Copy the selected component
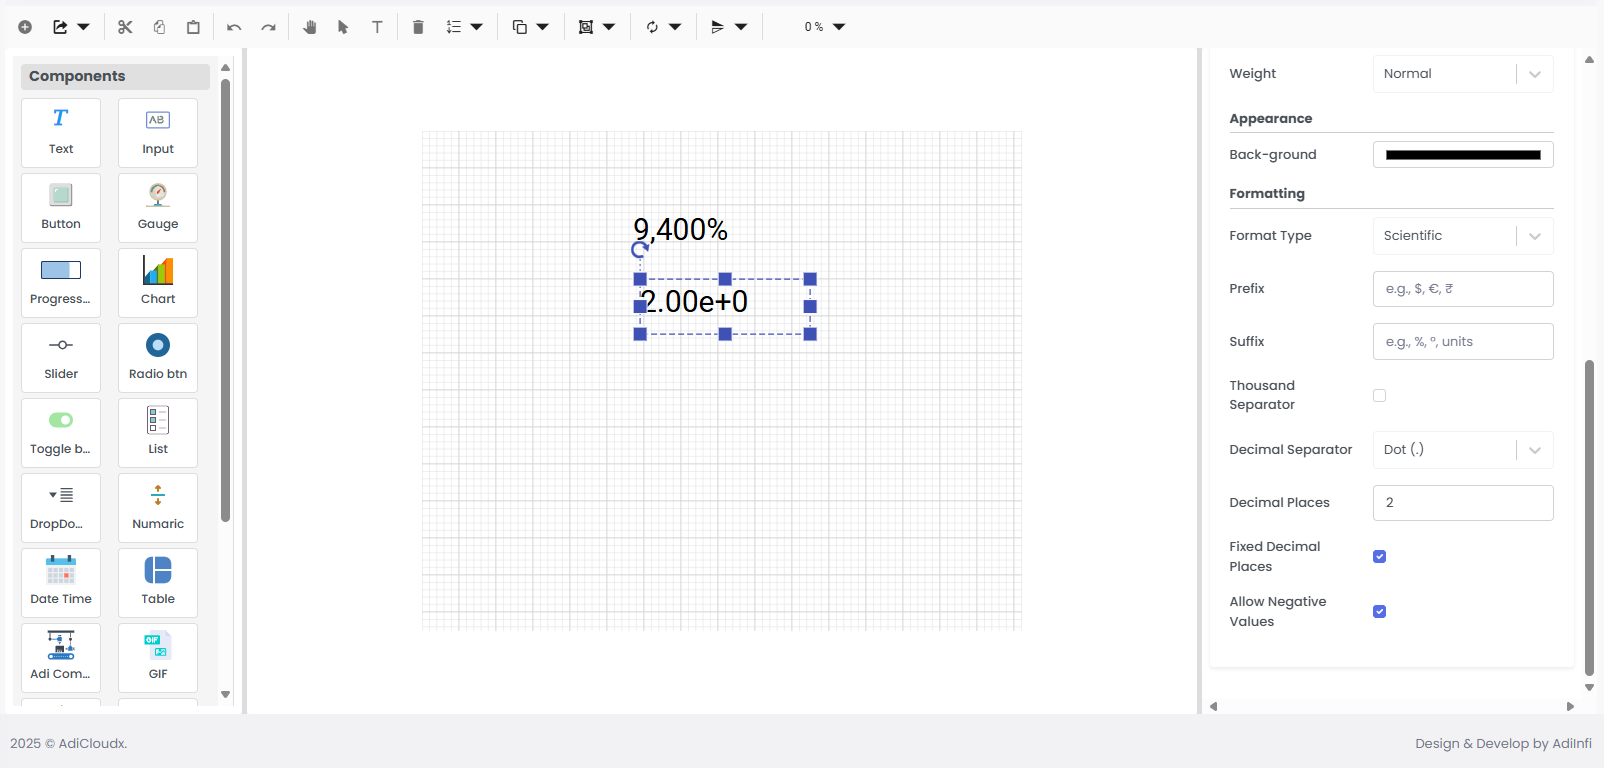Image resolution: width=1604 pixels, height=768 pixels. coord(159,27)
